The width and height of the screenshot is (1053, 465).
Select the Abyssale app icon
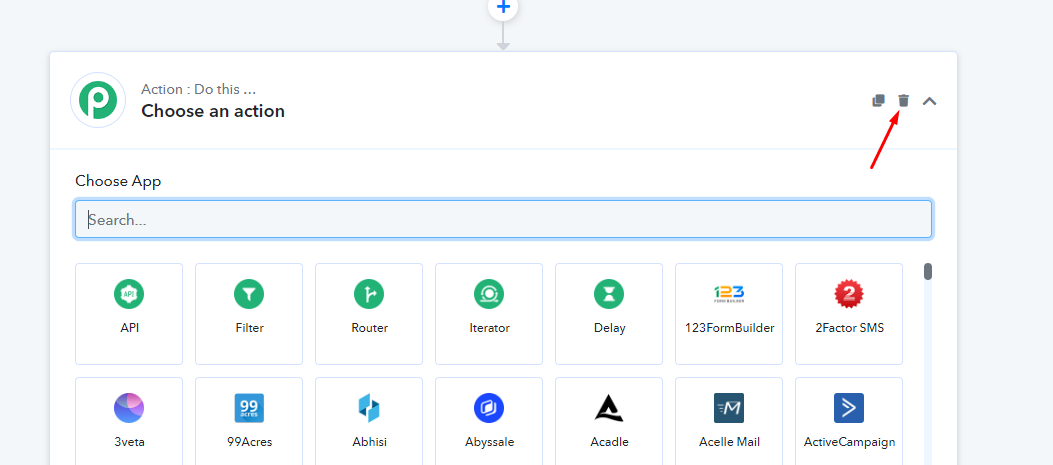pyautogui.click(x=489, y=408)
